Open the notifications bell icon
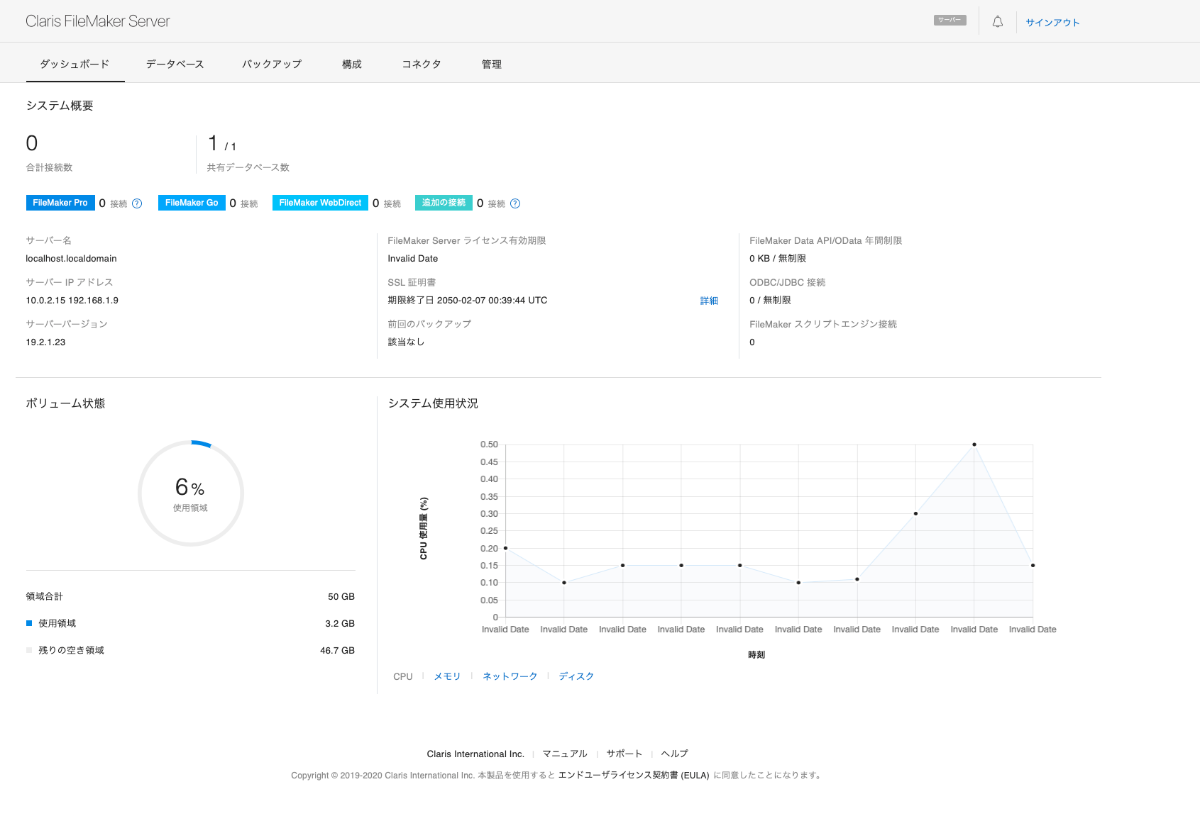 pos(997,22)
